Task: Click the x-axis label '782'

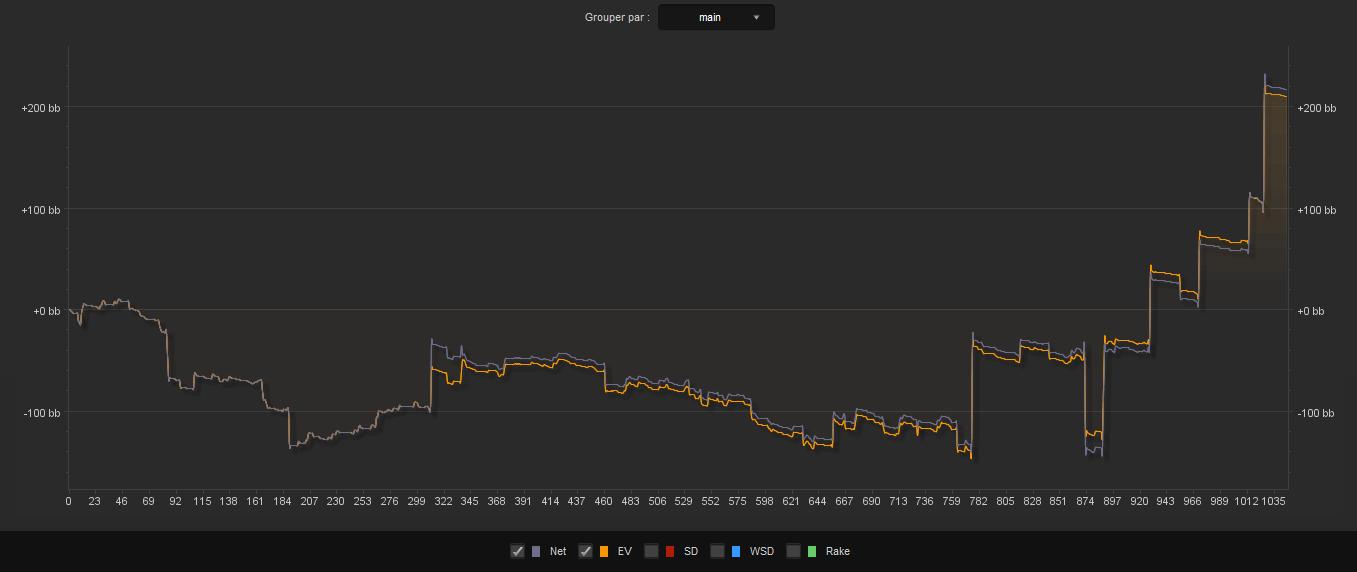Action: (x=978, y=501)
